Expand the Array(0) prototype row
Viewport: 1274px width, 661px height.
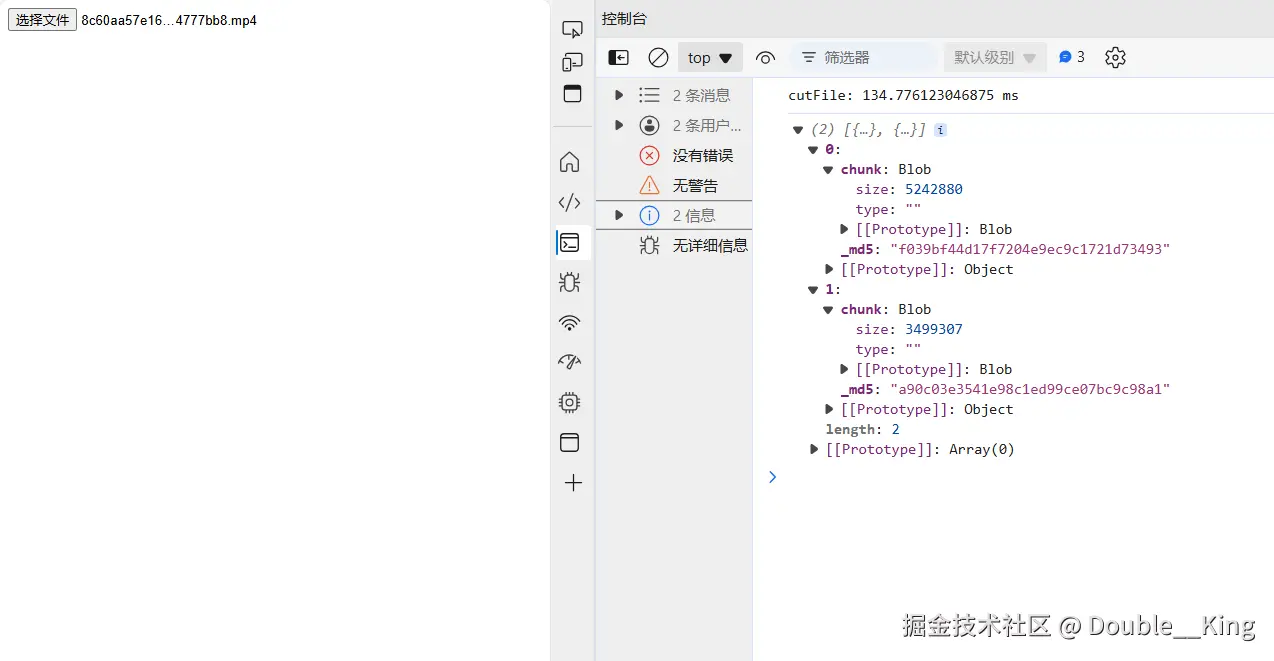(x=814, y=450)
